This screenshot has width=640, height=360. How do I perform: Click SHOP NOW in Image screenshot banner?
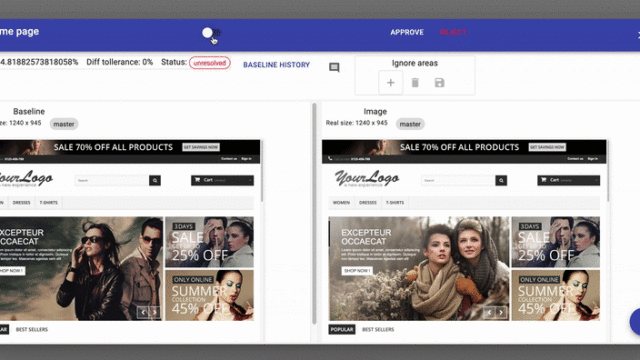point(357,271)
